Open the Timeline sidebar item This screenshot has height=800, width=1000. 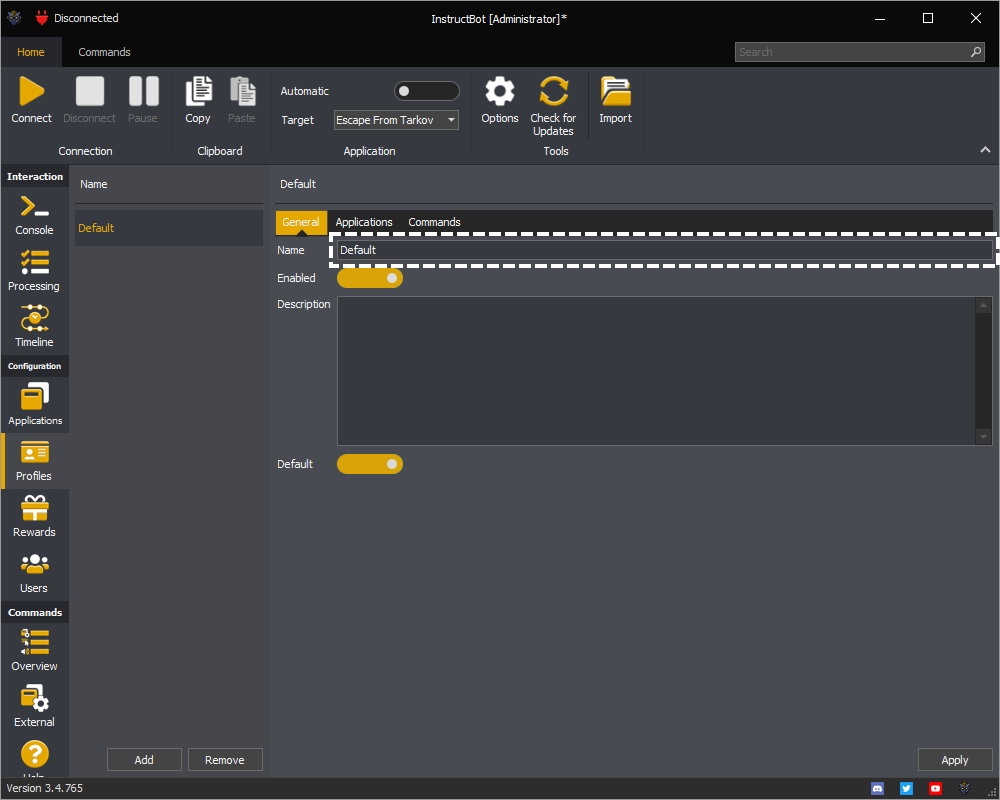tap(34, 327)
